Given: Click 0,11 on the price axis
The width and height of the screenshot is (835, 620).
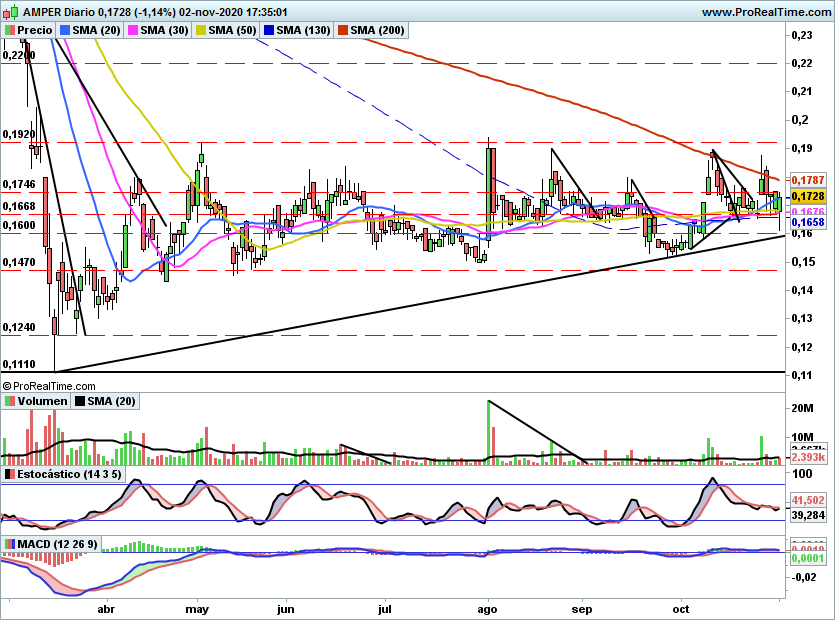Looking at the screenshot, I should pyautogui.click(x=802, y=375).
